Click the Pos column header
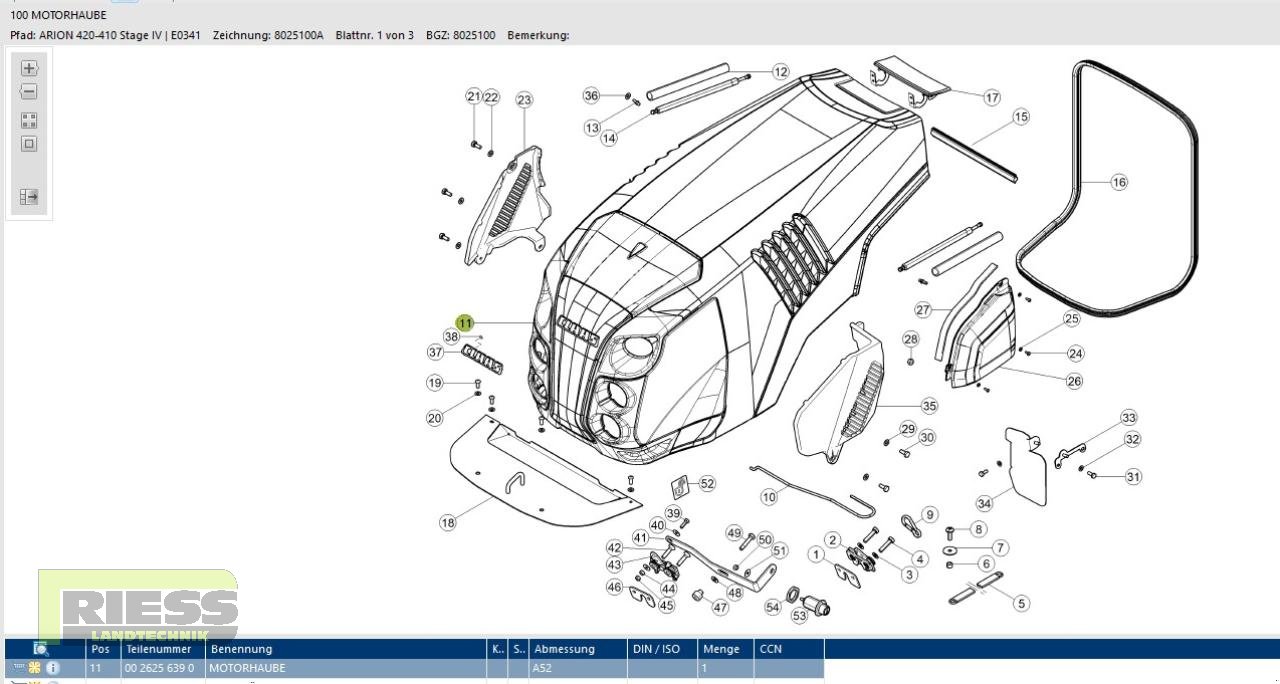Image resolution: width=1280 pixels, height=684 pixels. [x=100, y=649]
